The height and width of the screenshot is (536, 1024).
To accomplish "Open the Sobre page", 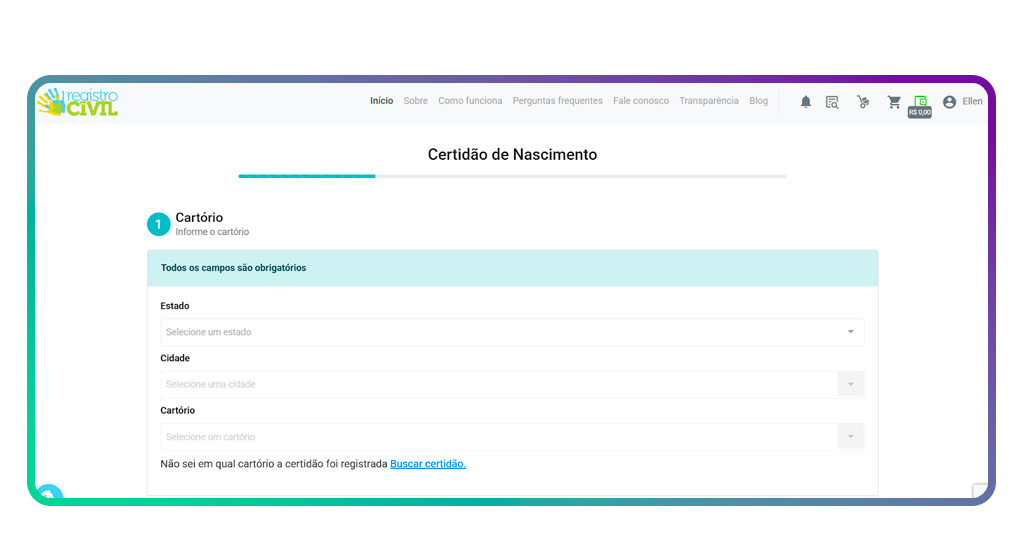I will [x=415, y=101].
